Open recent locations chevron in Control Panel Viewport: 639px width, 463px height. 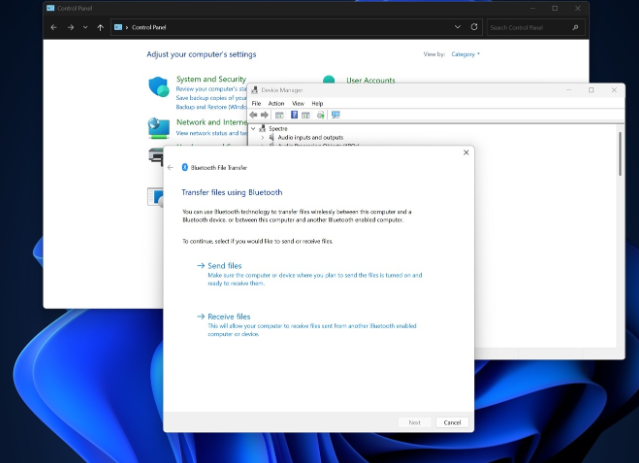click(x=85, y=27)
